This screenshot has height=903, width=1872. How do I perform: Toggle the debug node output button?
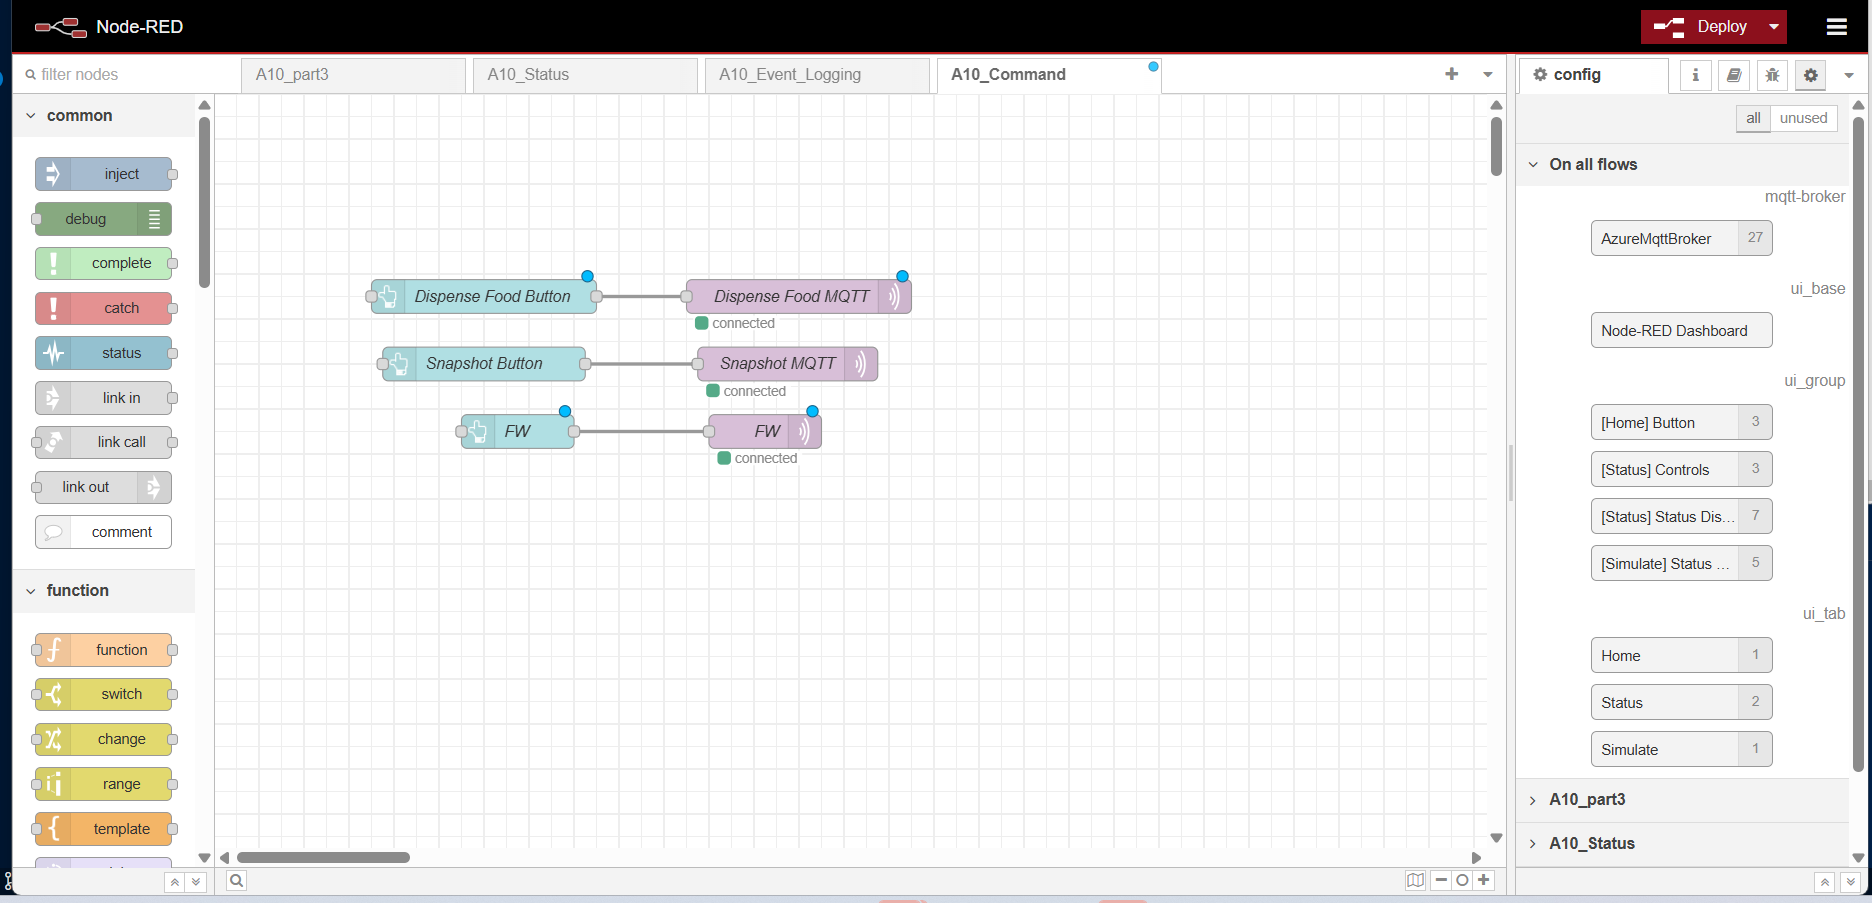coord(155,219)
